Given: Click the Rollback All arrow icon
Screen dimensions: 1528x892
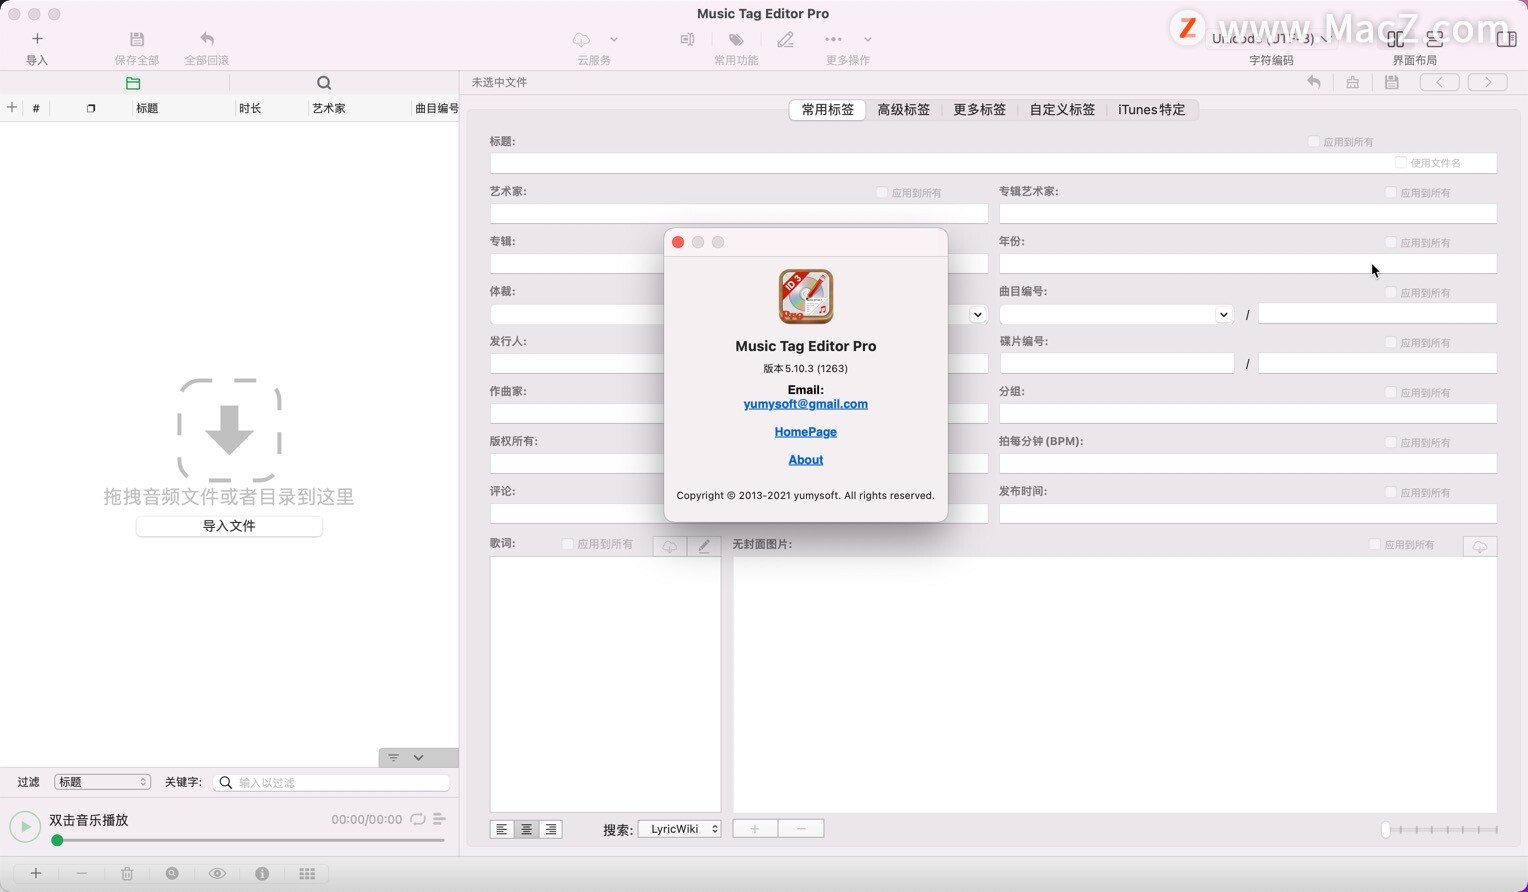Looking at the screenshot, I should click(x=207, y=39).
